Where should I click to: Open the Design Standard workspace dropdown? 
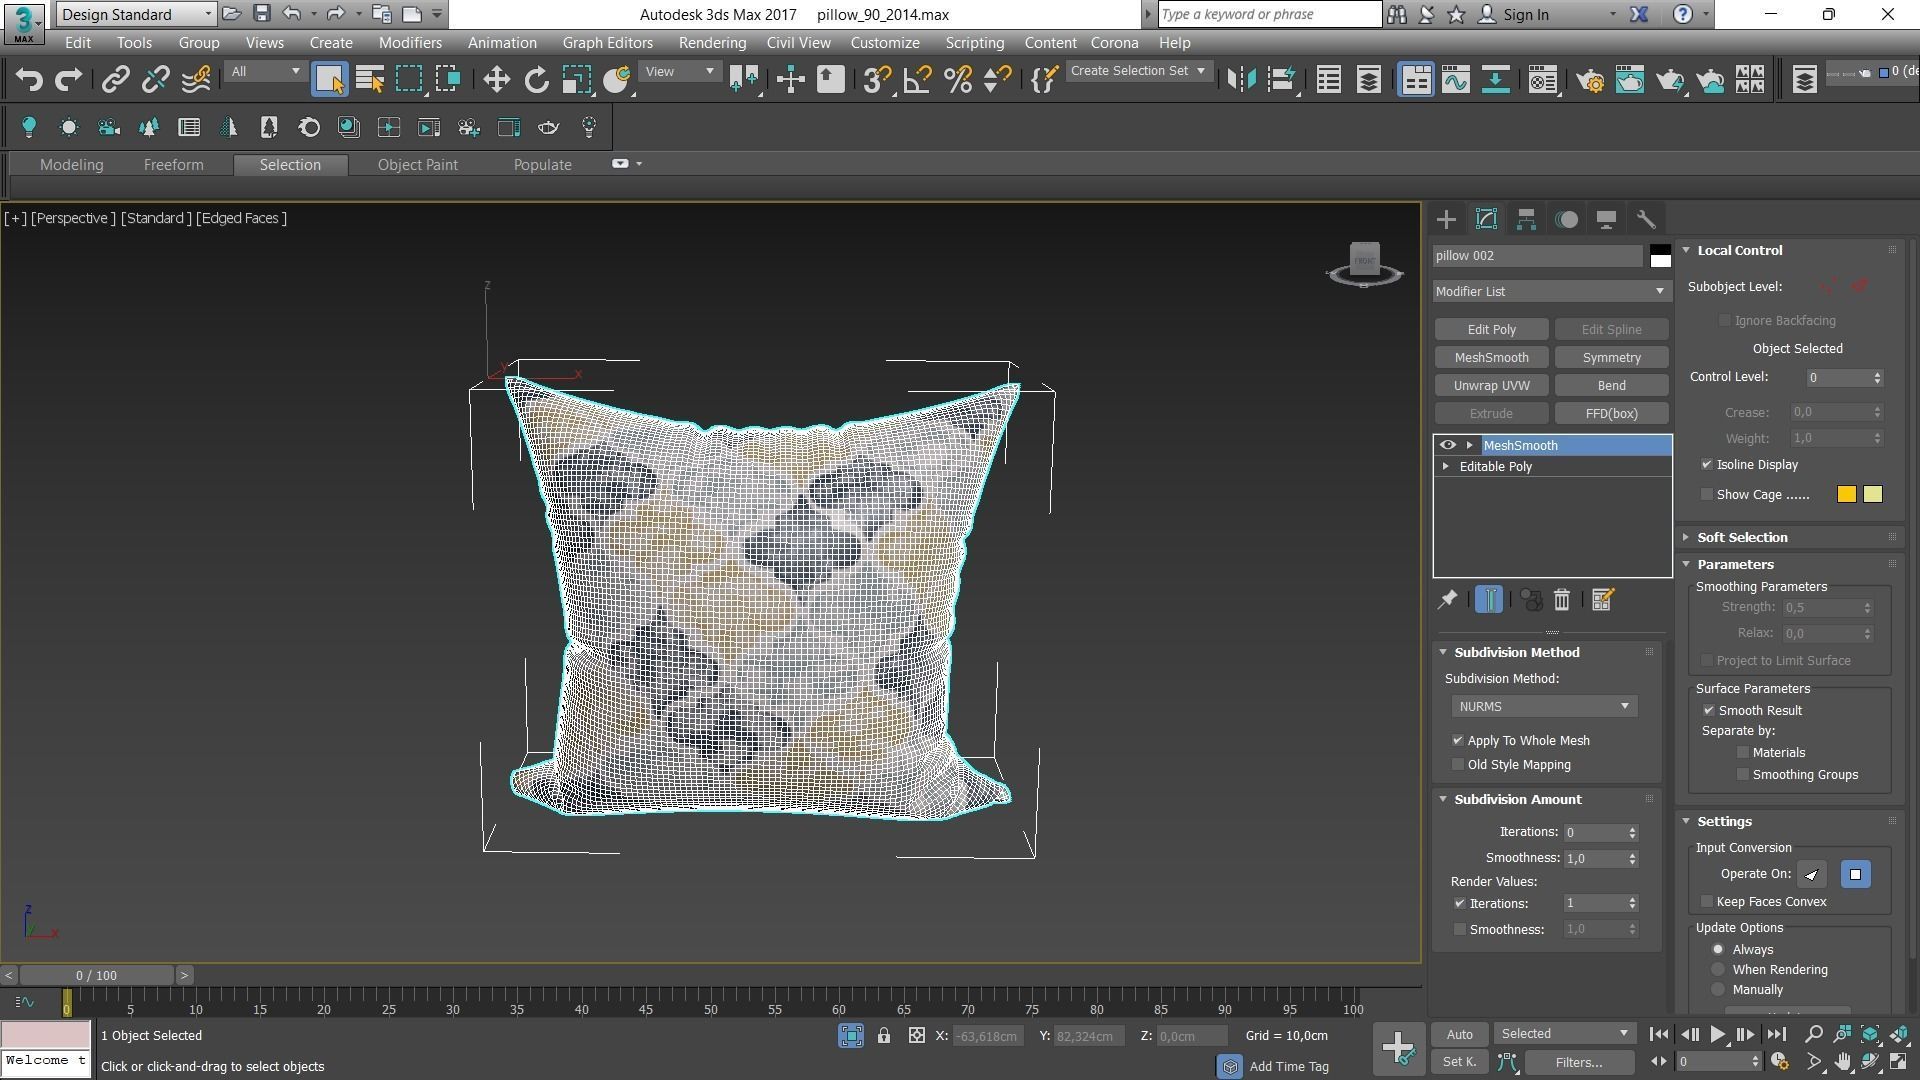coord(137,14)
